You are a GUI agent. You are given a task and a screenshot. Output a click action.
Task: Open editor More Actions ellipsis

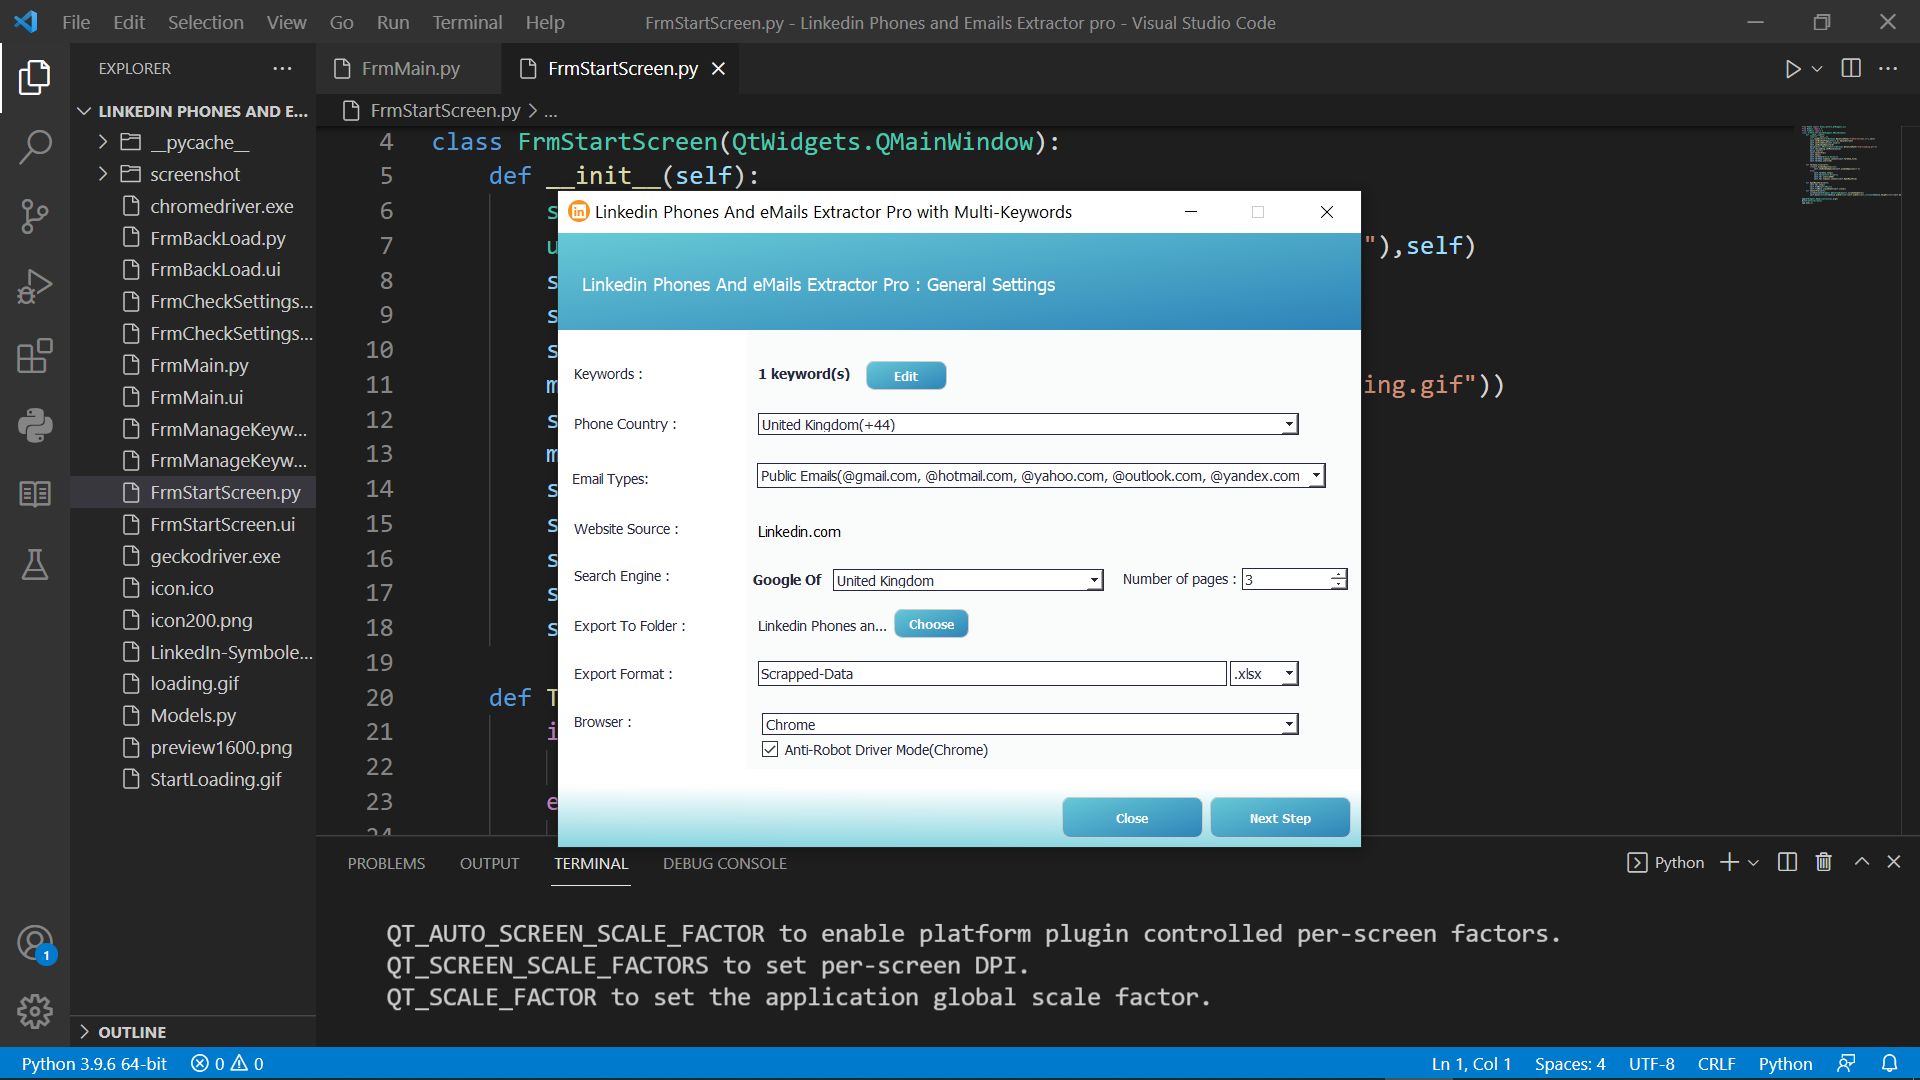1888,68
